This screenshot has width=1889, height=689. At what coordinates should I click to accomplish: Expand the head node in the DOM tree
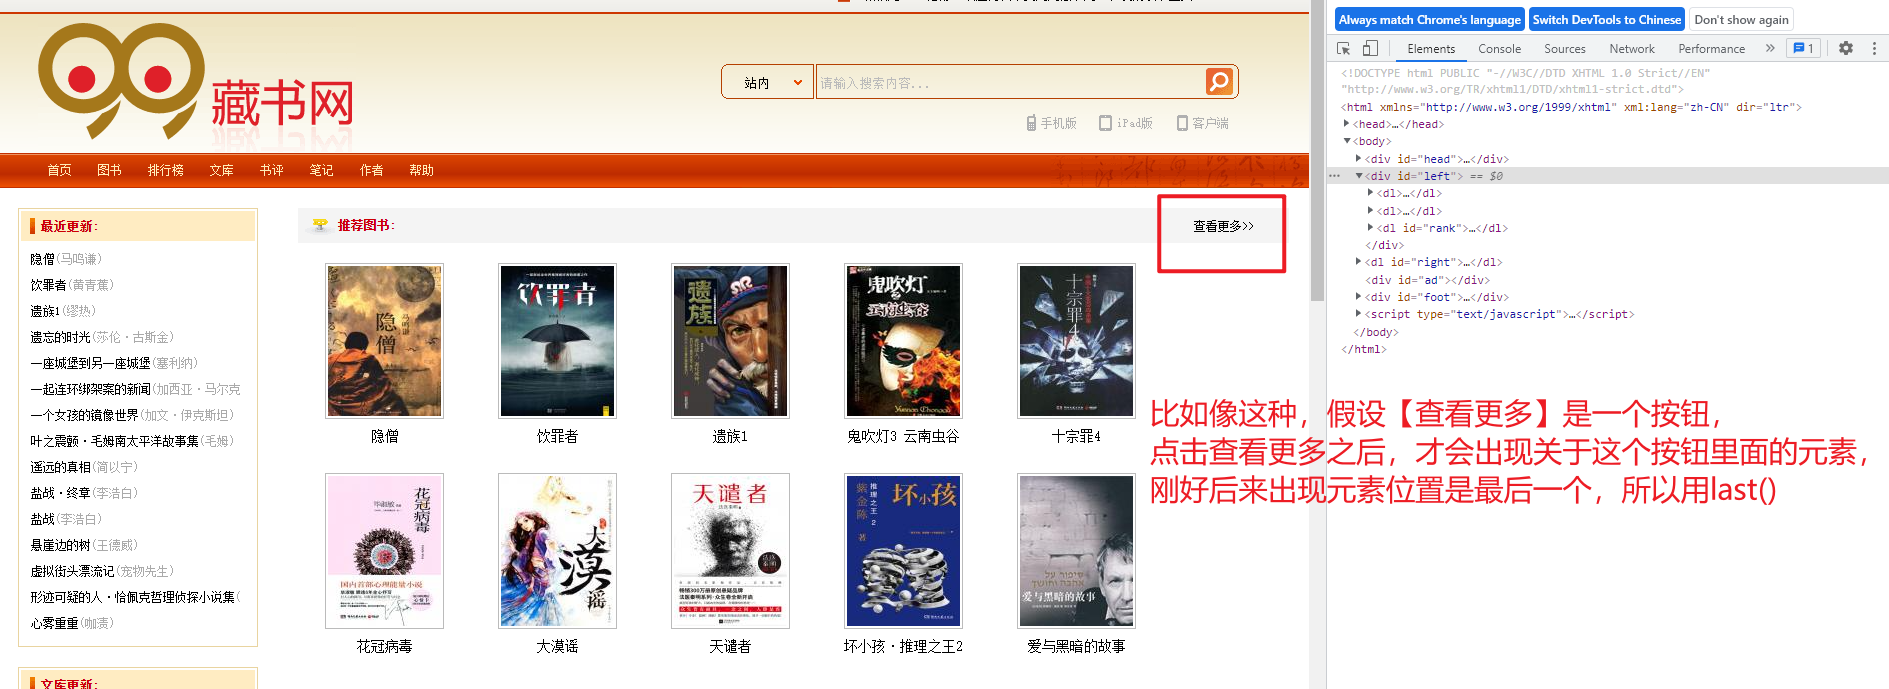tap(1347, 124)
